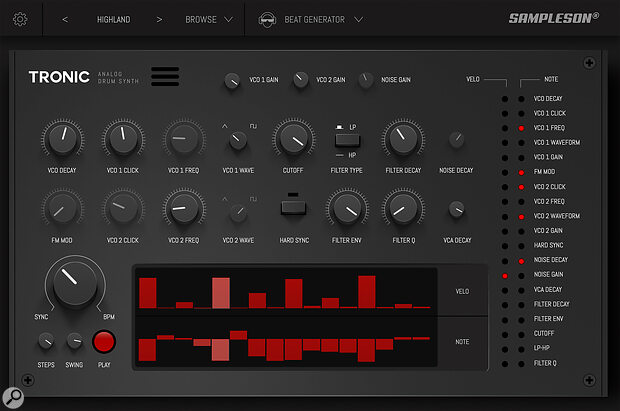This screenshot has height=411, width=620.
Task: Click the square wave symbol above VCO 1 WAVE
Action: click(253, 126)
